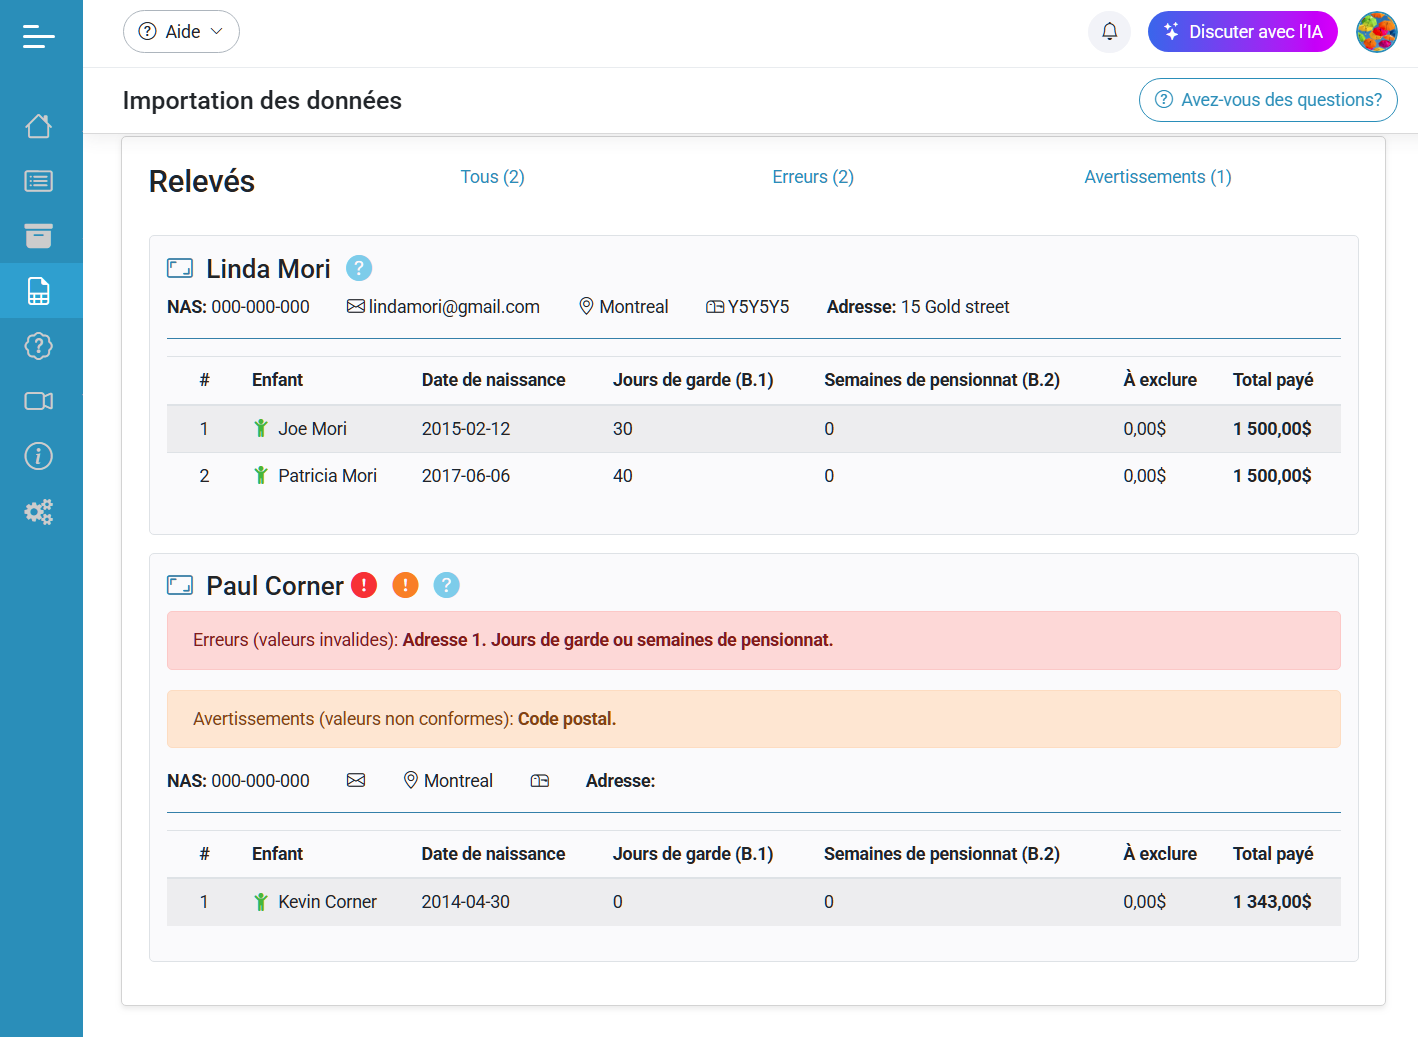The height and width of the screenshot is (1037, 1418).
Task: Click the orange warning badge beside Paul Corner
Action: click(x=405, y=585)
